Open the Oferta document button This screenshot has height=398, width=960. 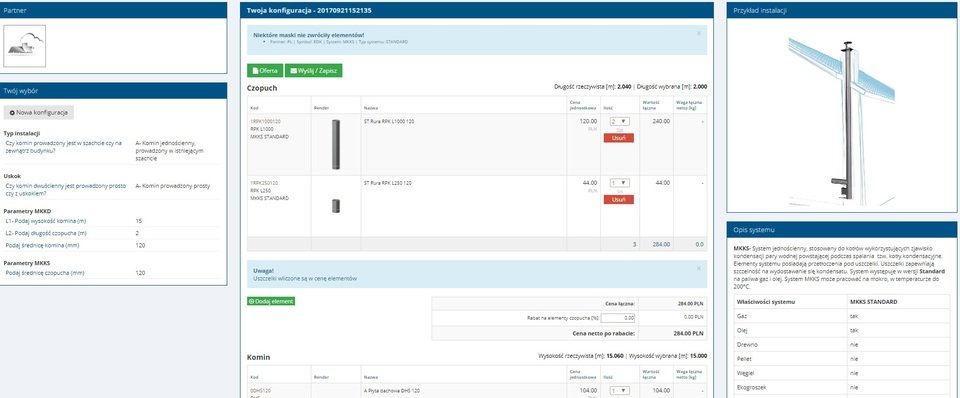tap(265, 70)
